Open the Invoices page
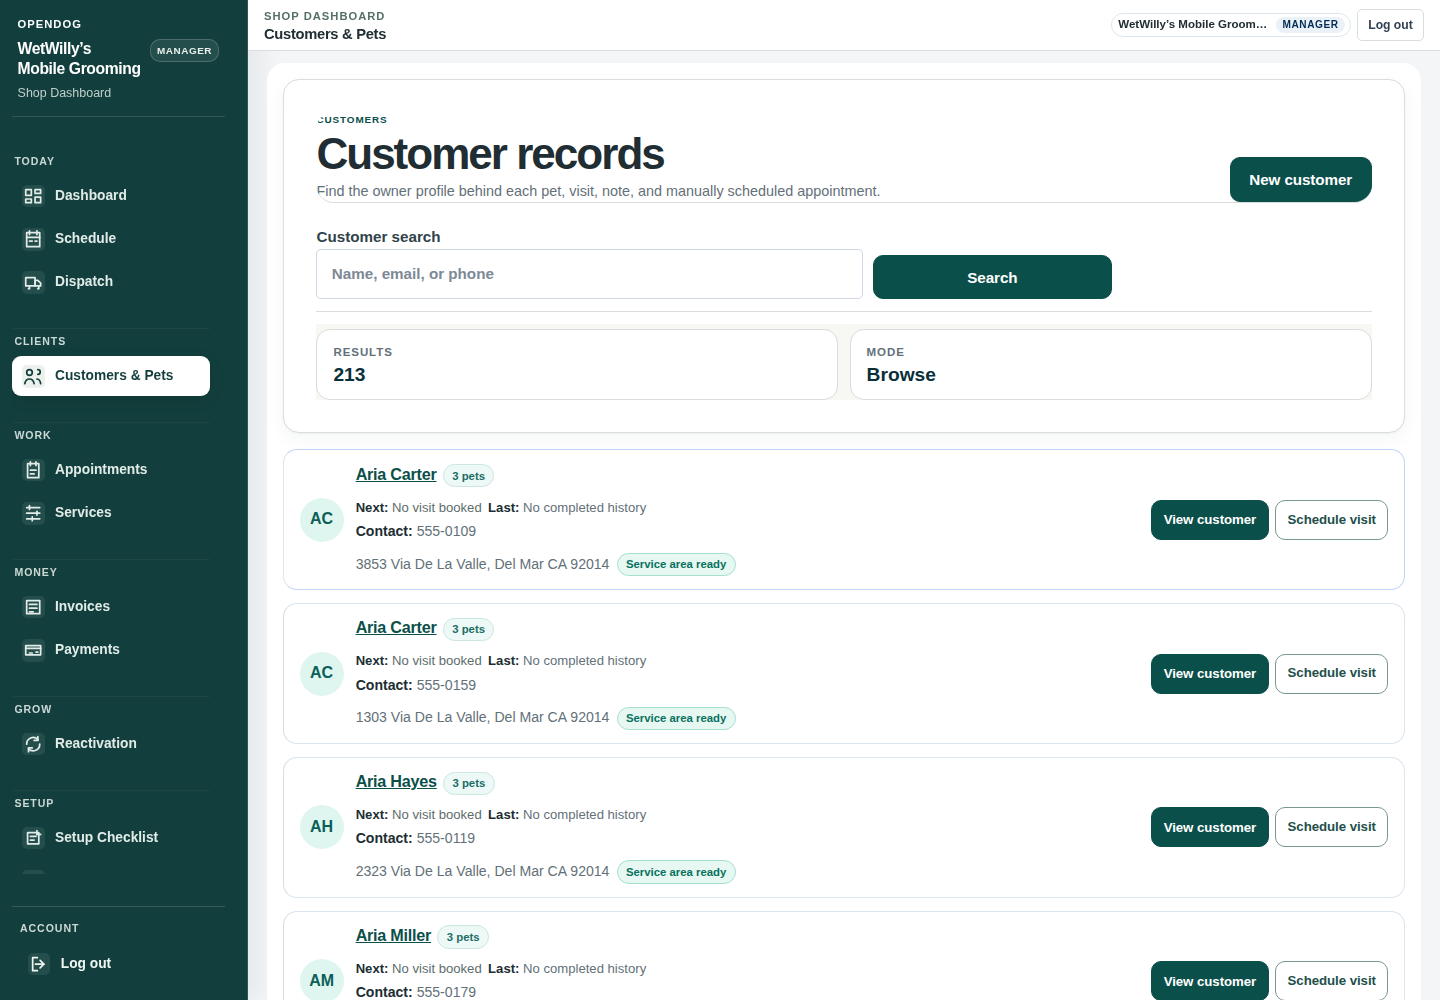 [x=111, y=607]
